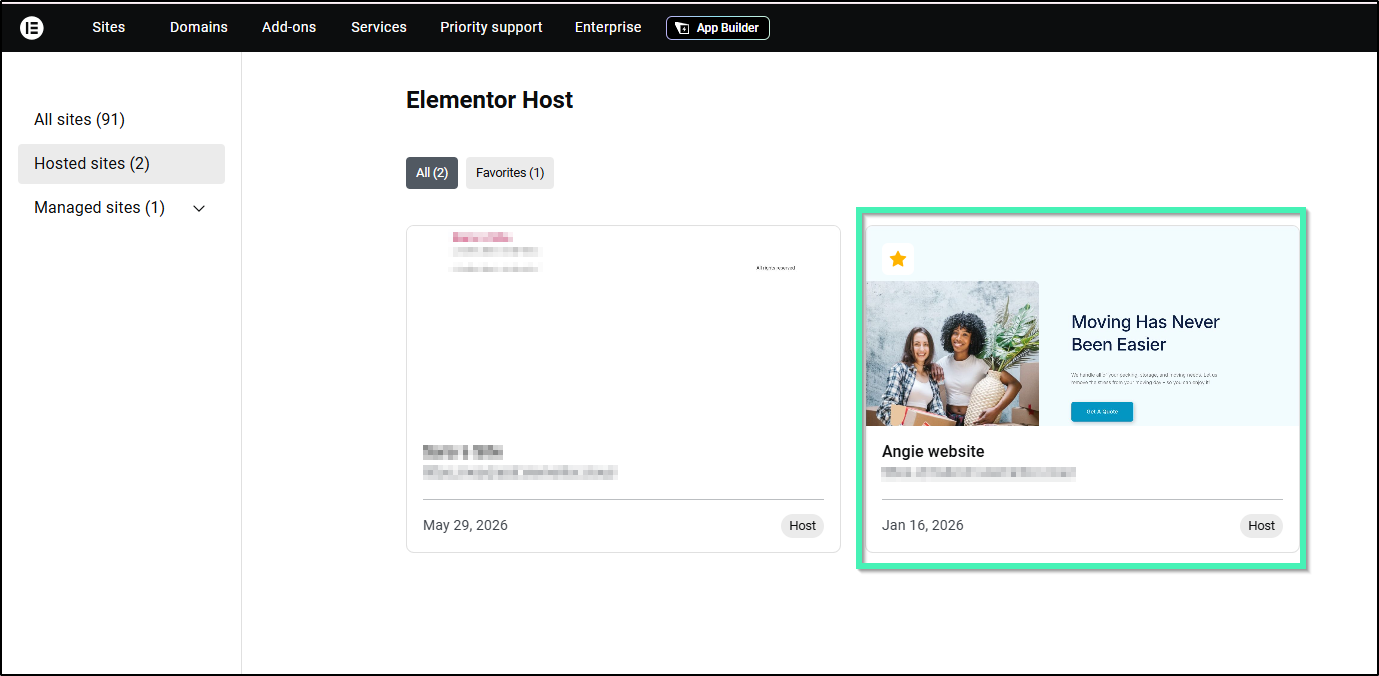1379x676 pixels.
Task: Click the blurred title of the first site card
Action: click(x=462, y=451)
